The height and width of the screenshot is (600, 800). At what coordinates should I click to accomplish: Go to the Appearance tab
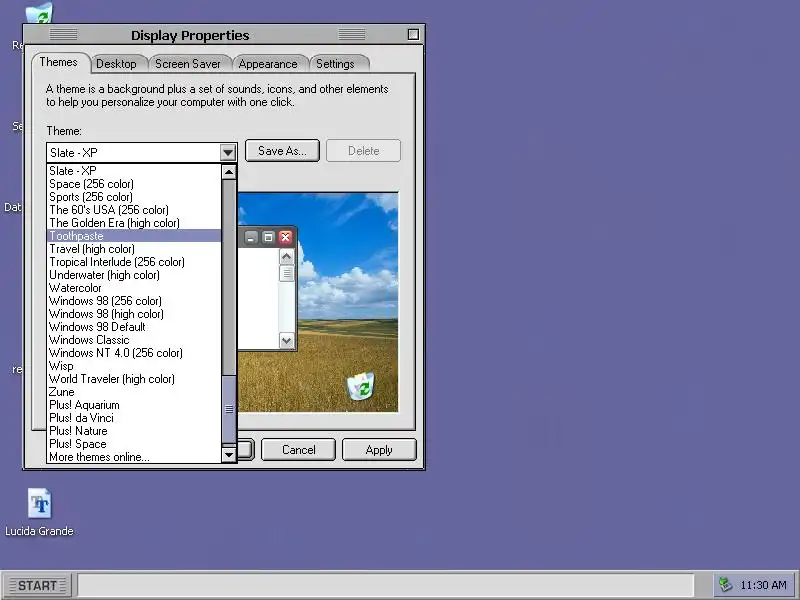268,64
